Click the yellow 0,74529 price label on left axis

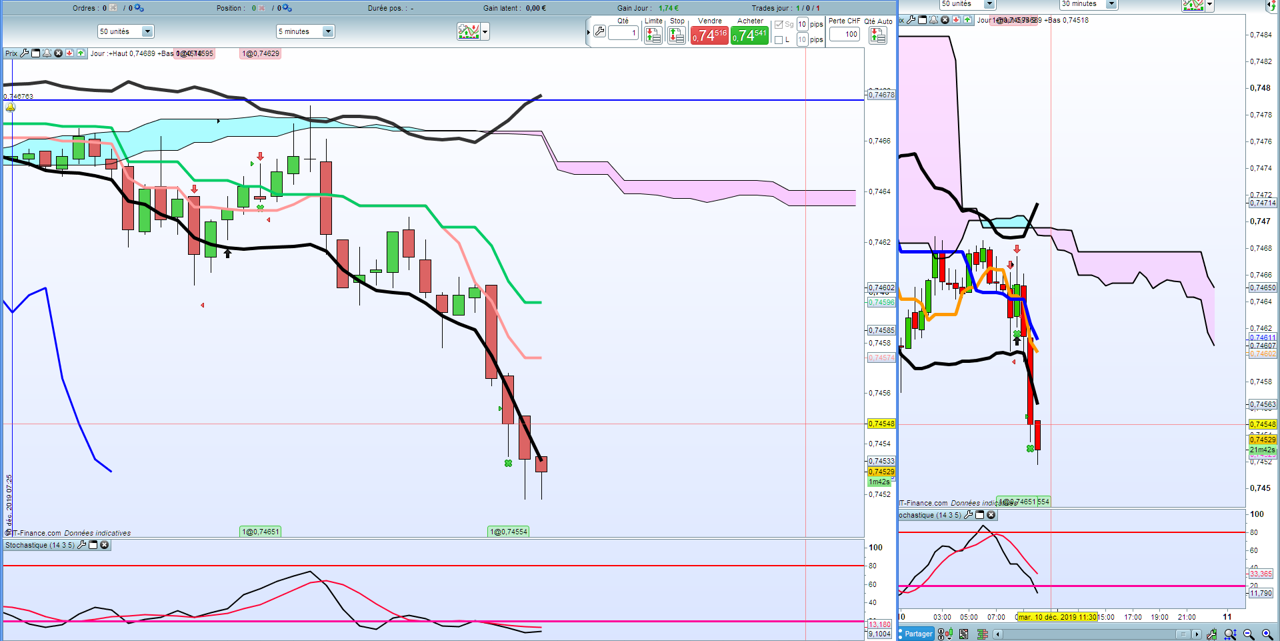coord(881,472)
